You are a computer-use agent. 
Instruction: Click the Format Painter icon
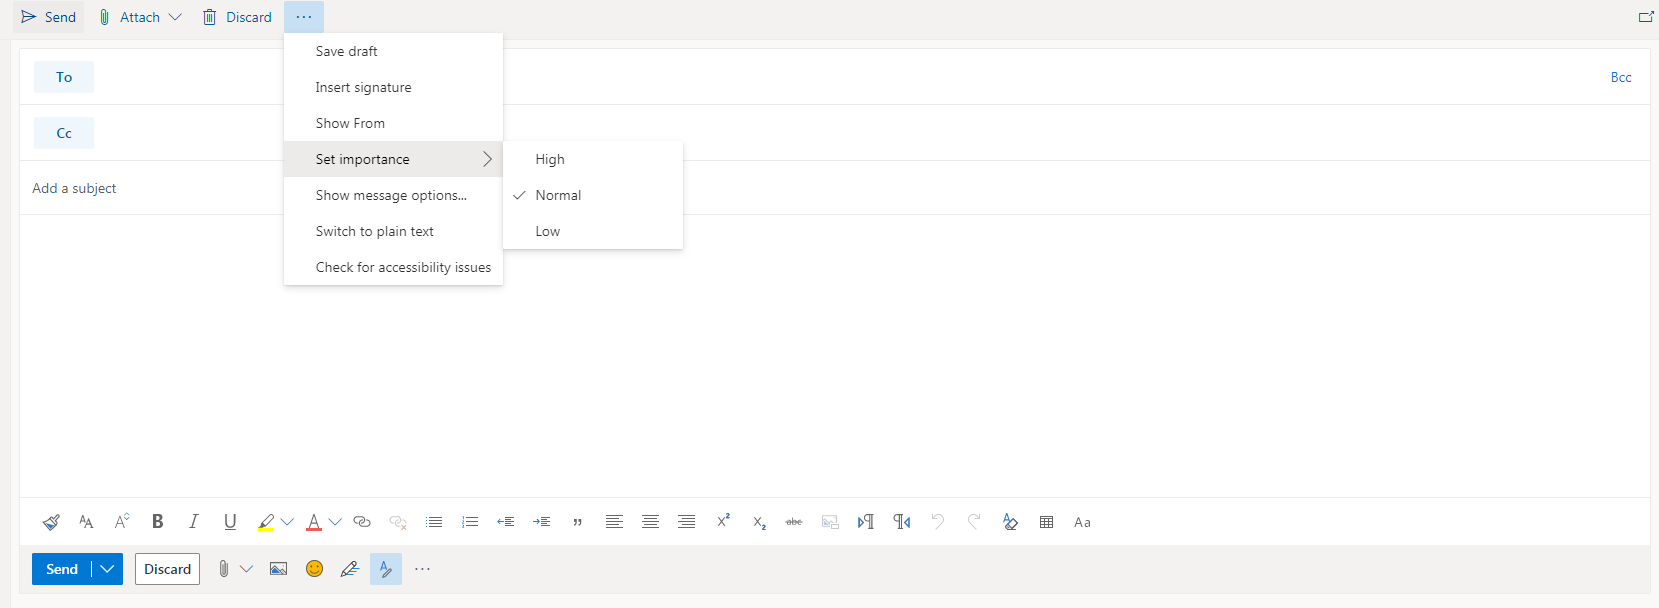point(51,522)
